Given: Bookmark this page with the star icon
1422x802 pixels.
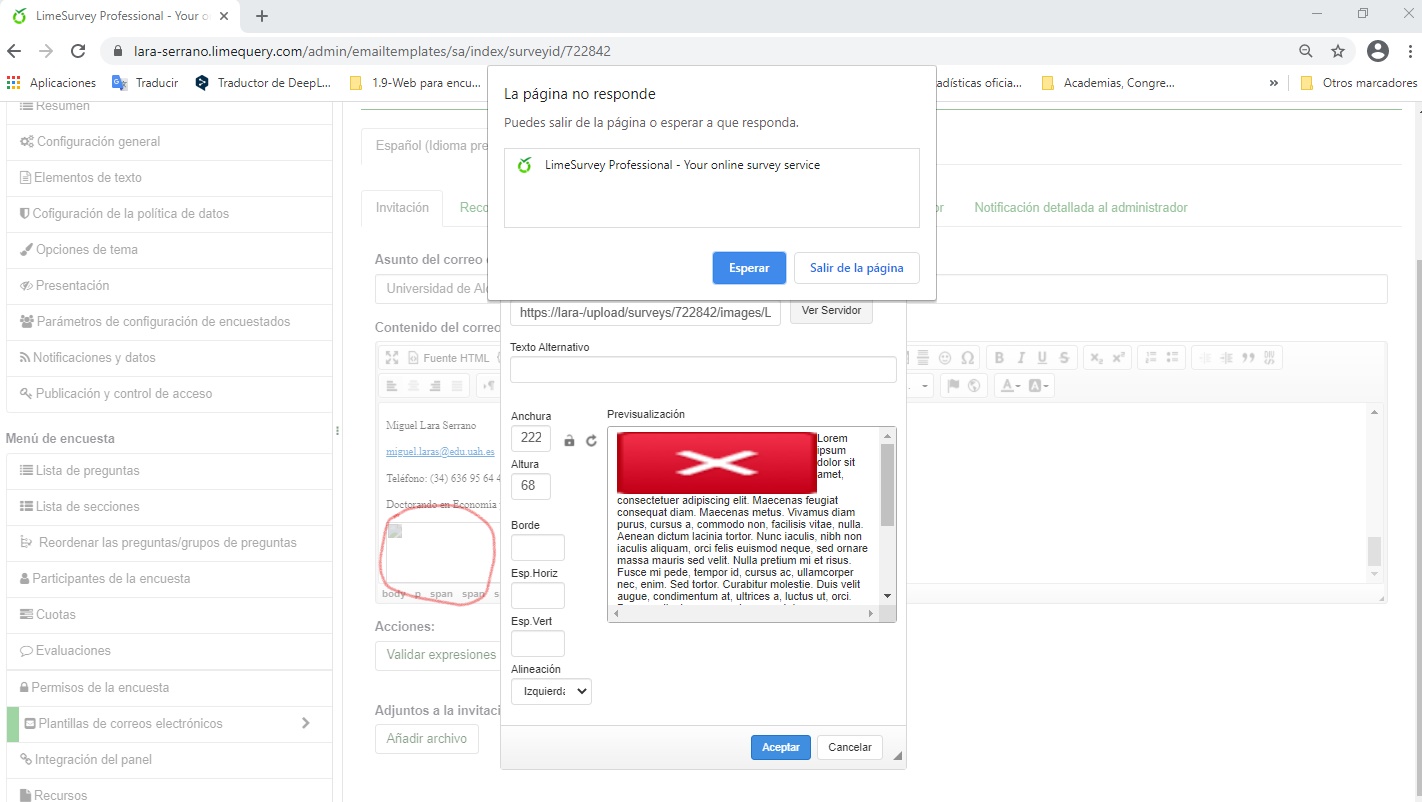Looking at the screenshot, I should [1338, 51].
